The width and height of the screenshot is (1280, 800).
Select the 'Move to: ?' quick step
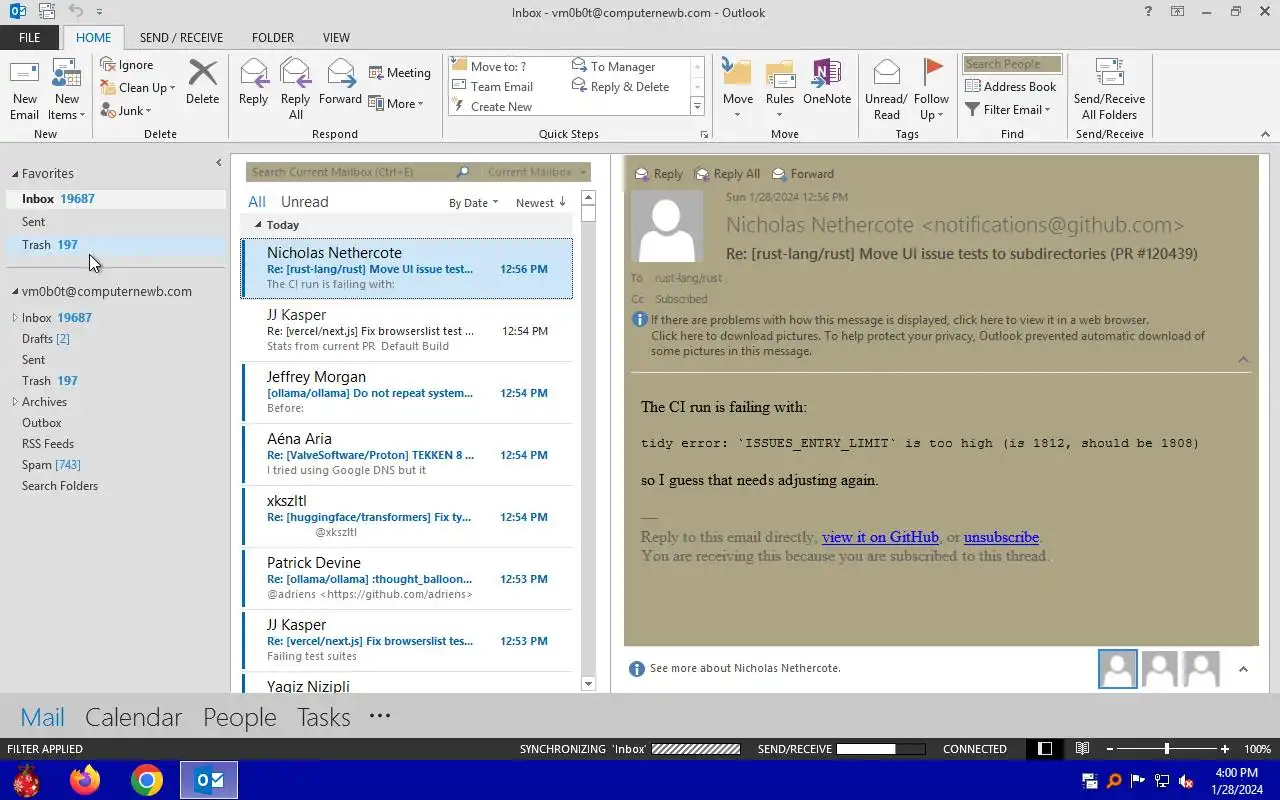tap(490, 67)
